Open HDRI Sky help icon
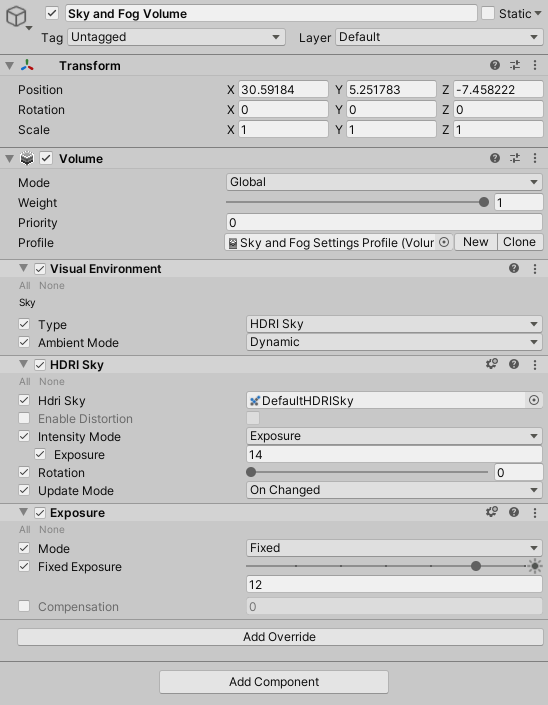 tap(514, 364)
